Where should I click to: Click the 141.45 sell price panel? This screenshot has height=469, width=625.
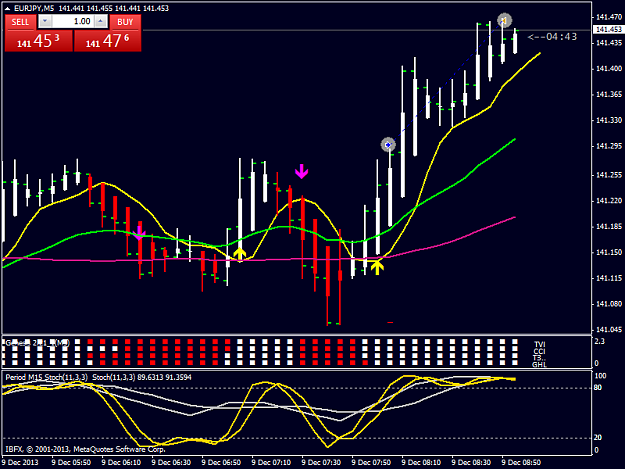tap(39, 41)
